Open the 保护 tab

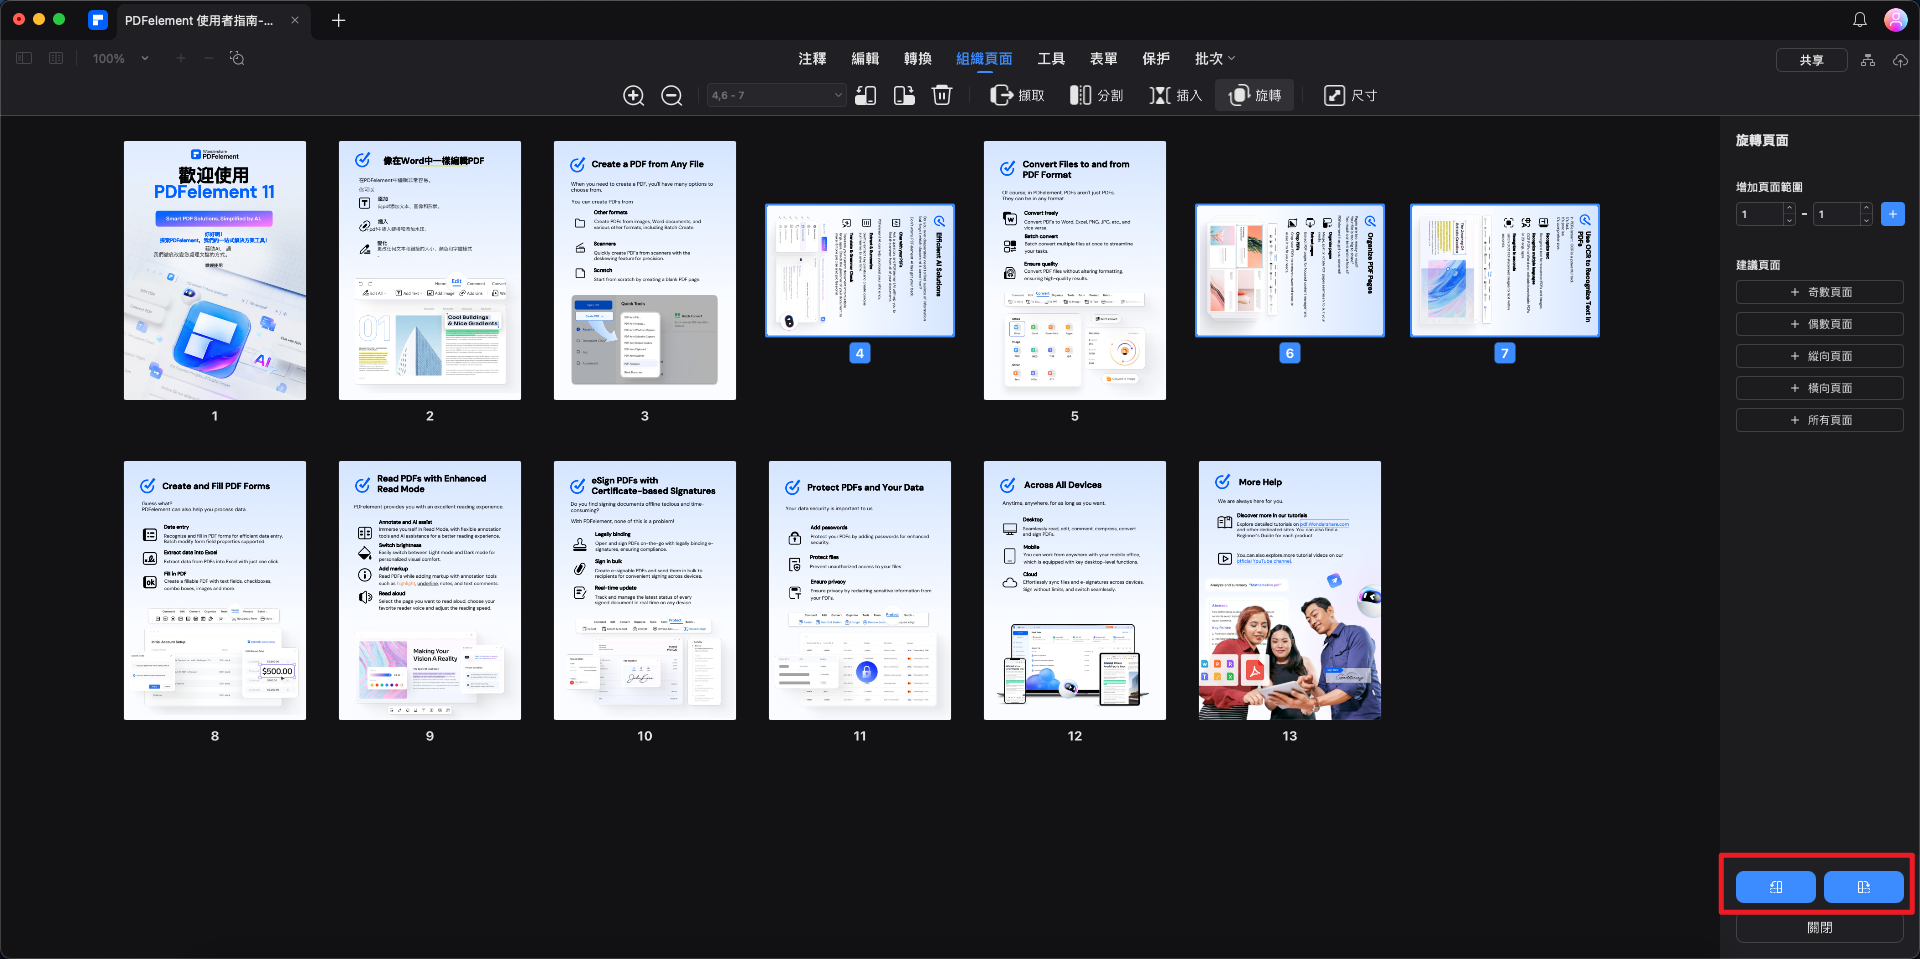click(x=1156, y=59)
